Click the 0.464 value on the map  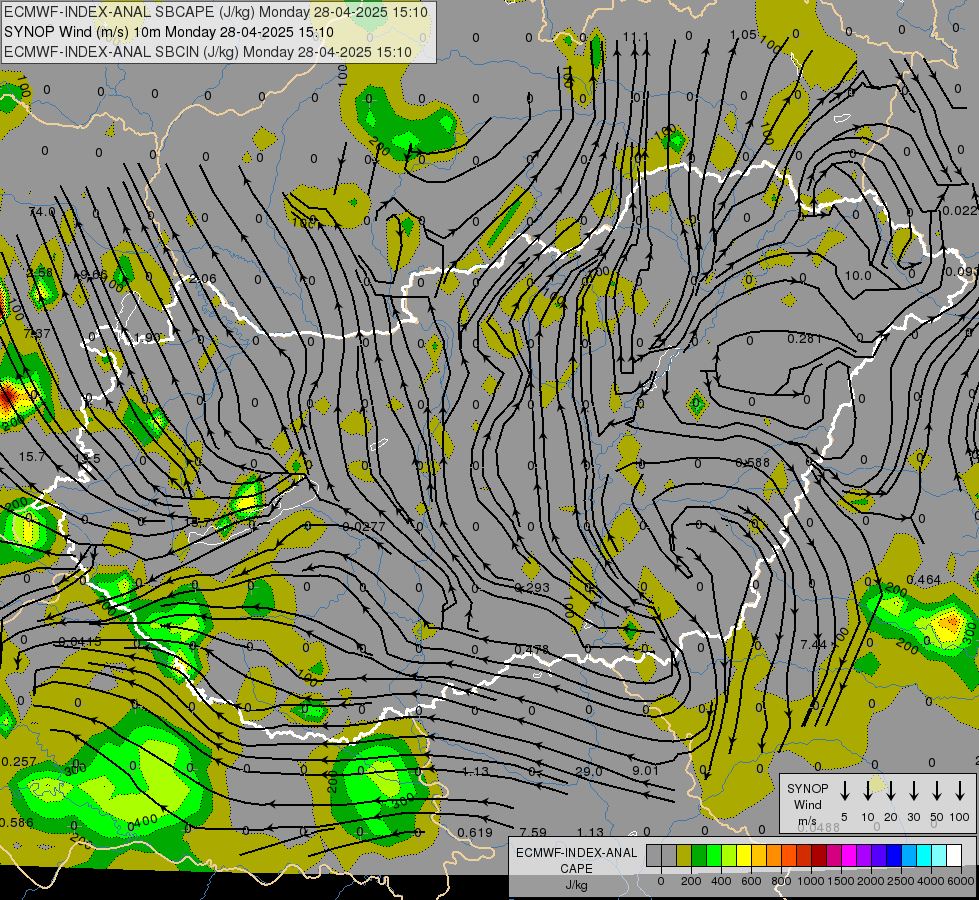pyautogui.click(x=923, y=580)
